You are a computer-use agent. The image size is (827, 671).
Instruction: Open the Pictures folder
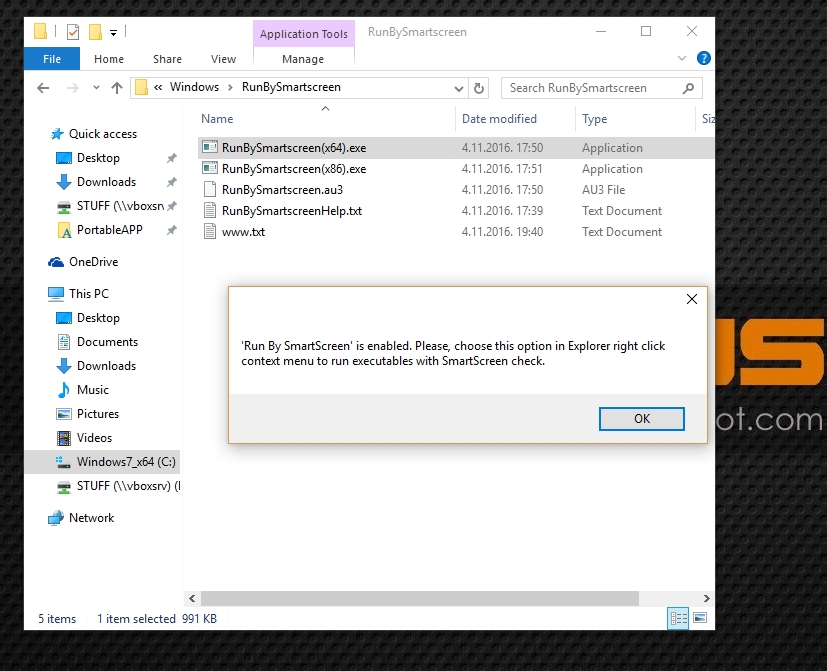click(x=98, y=414)
